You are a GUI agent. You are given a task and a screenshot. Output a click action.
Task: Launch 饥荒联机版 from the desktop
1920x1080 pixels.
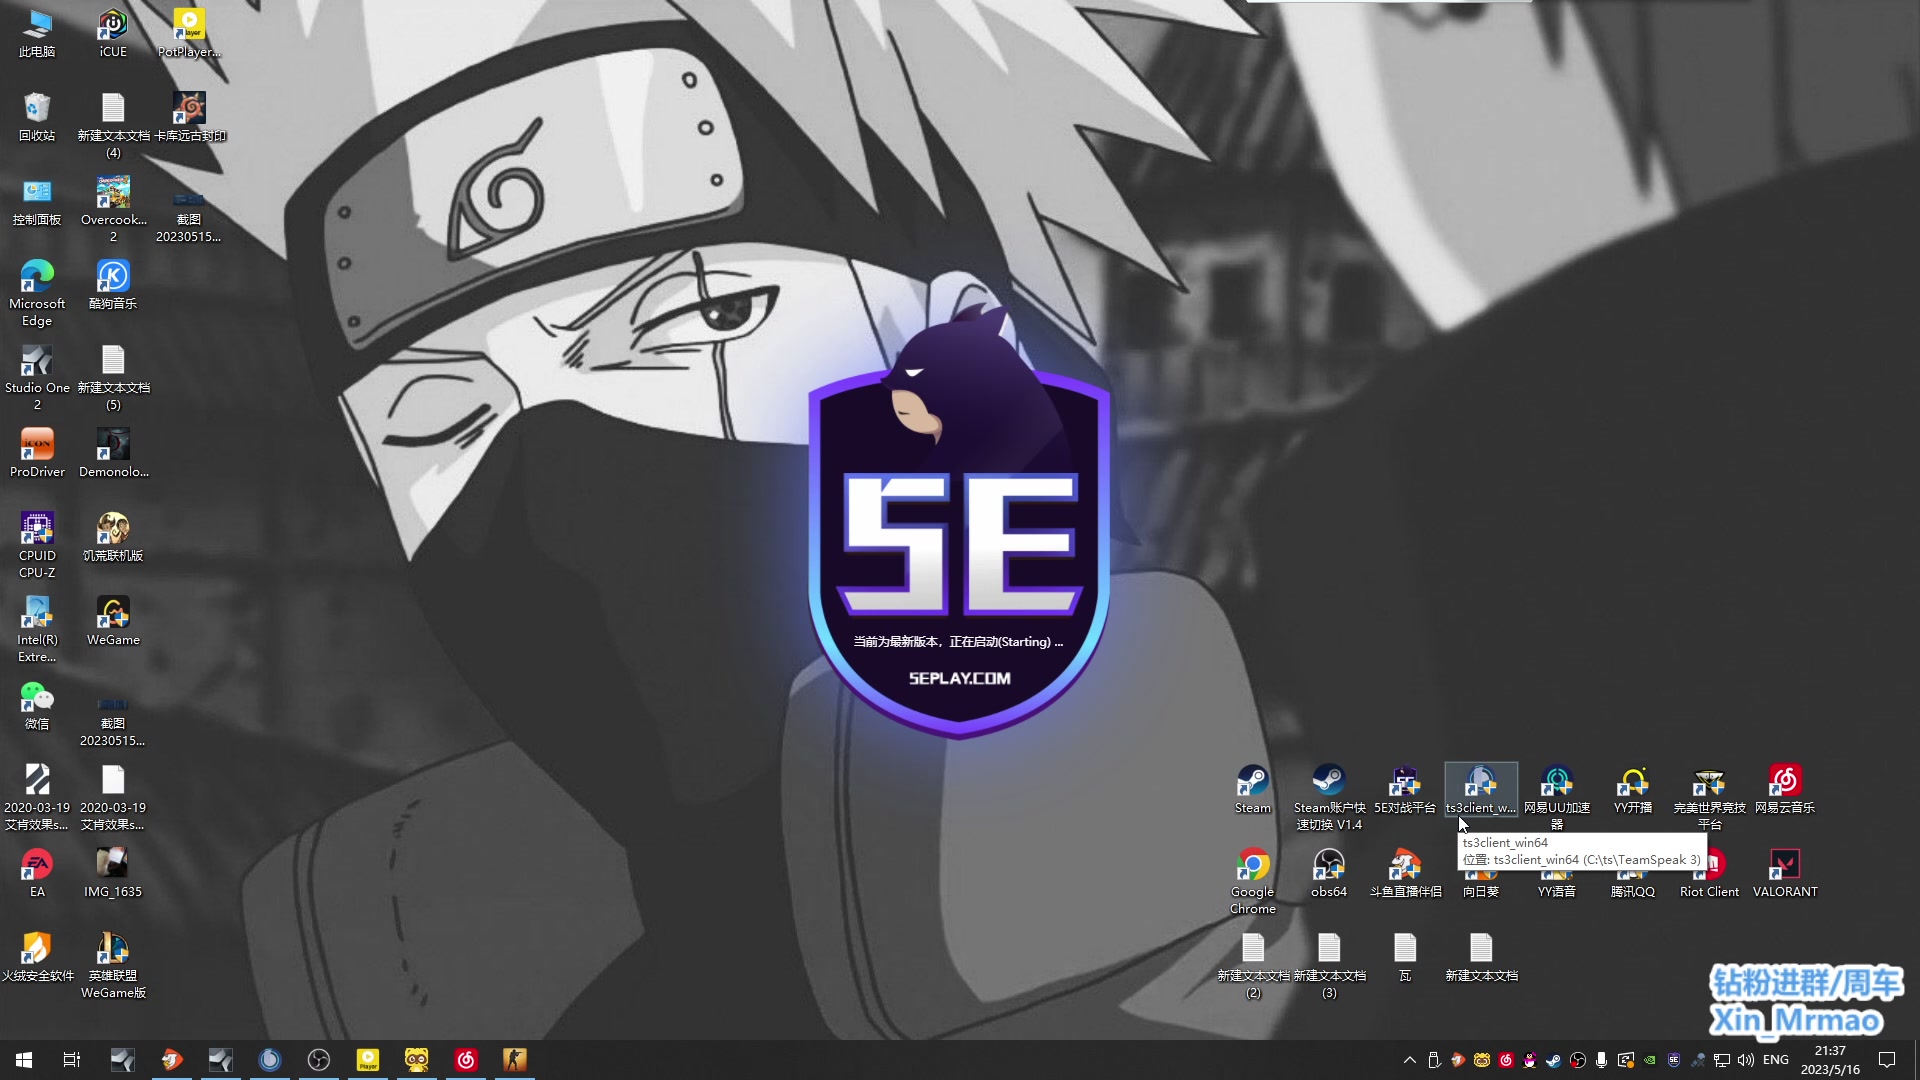coord(113,537)
